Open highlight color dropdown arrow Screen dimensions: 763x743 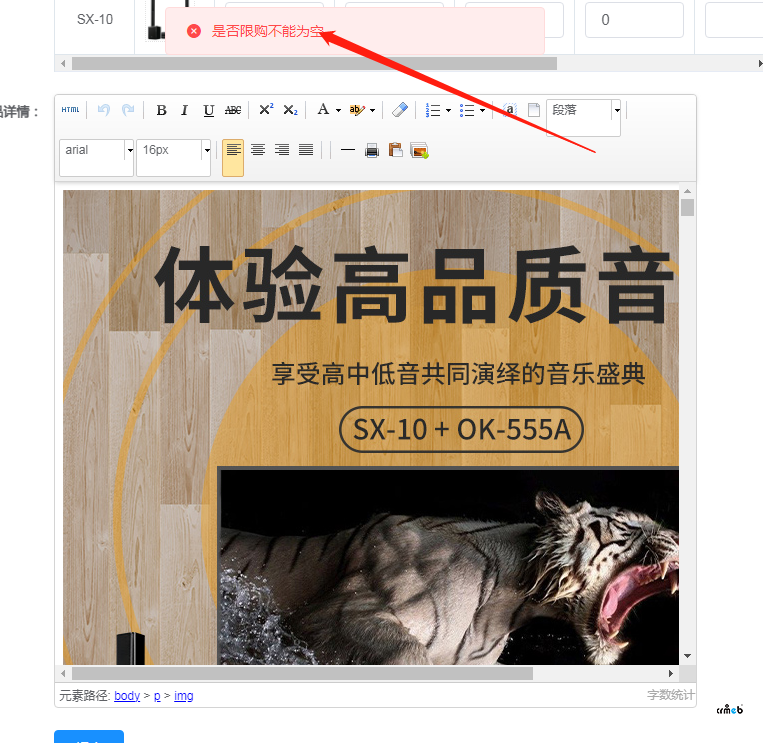pos(372,110)
